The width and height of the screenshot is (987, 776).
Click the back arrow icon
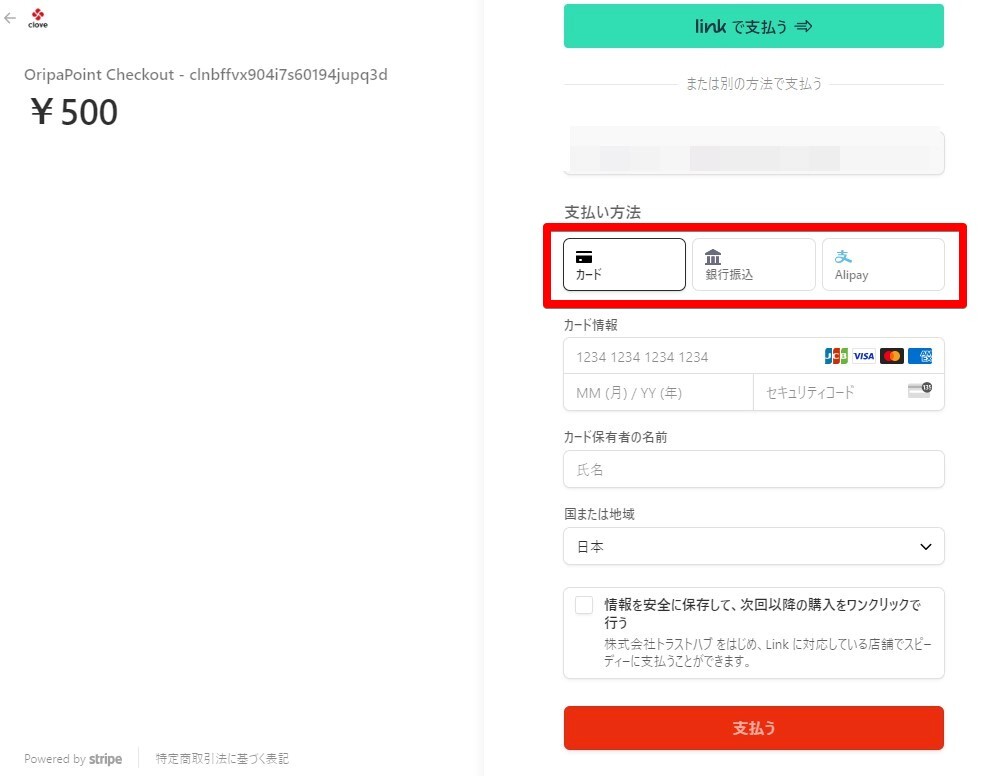pos(10,18)
